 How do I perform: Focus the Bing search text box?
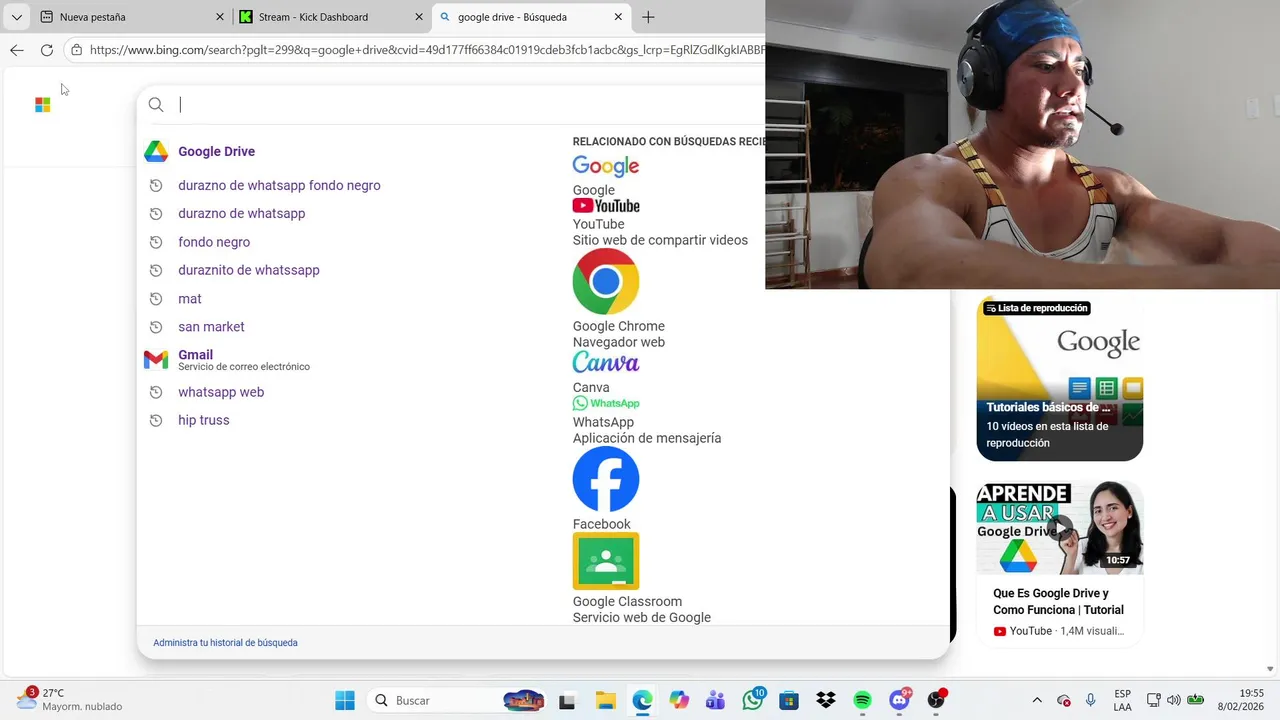point(470,105)
